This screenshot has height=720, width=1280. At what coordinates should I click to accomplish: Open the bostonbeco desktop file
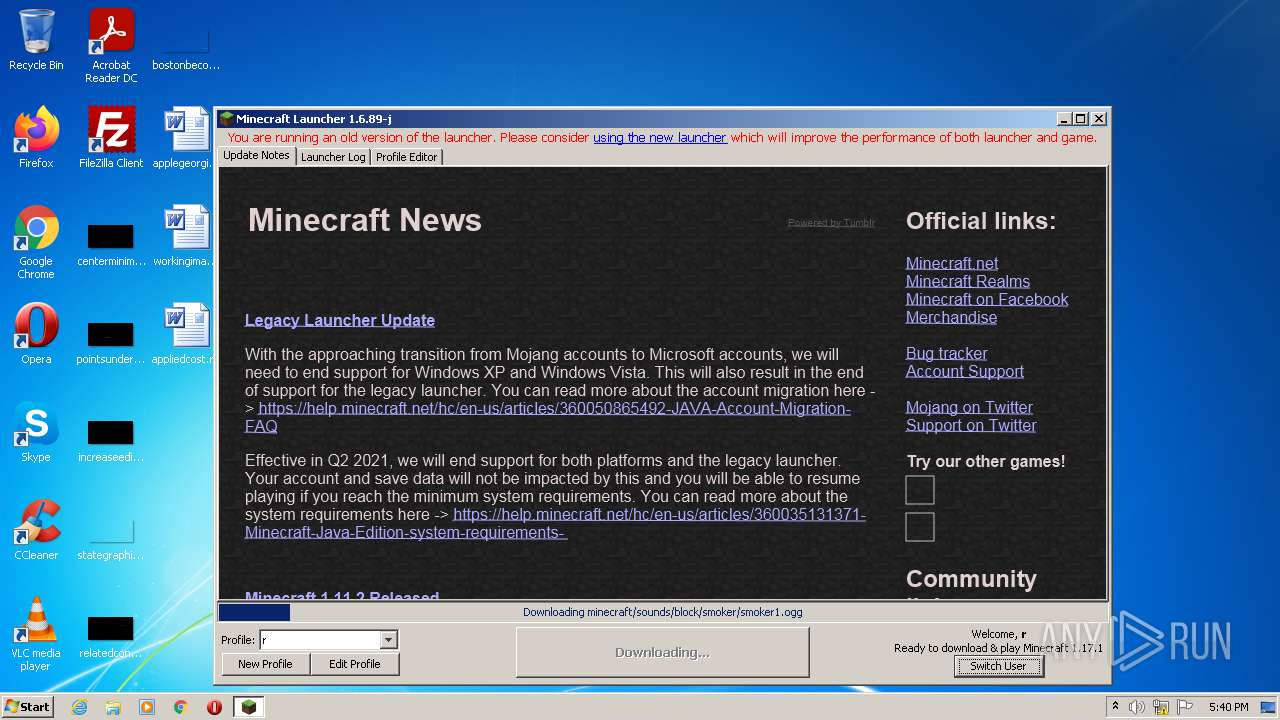[x=186, y=46]
